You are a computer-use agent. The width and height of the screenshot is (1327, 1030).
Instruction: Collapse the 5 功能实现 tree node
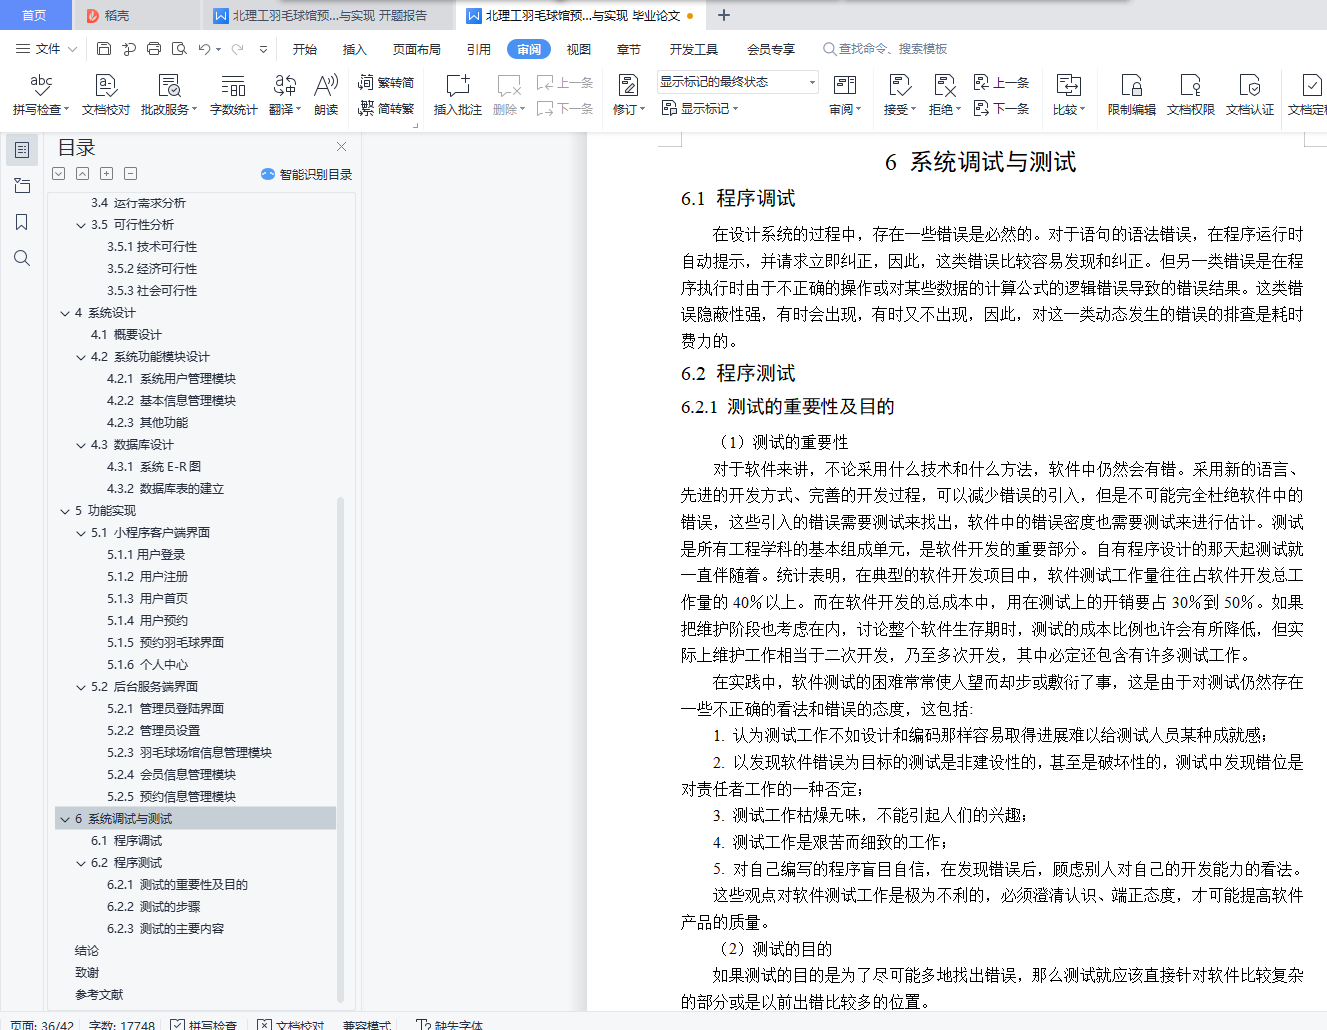point(65,511)
